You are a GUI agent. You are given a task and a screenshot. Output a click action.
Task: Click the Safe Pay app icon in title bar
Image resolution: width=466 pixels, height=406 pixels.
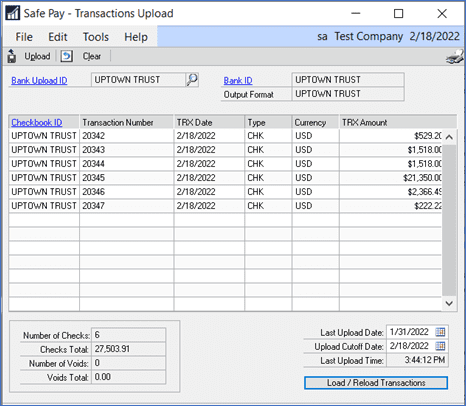(13, 13)
